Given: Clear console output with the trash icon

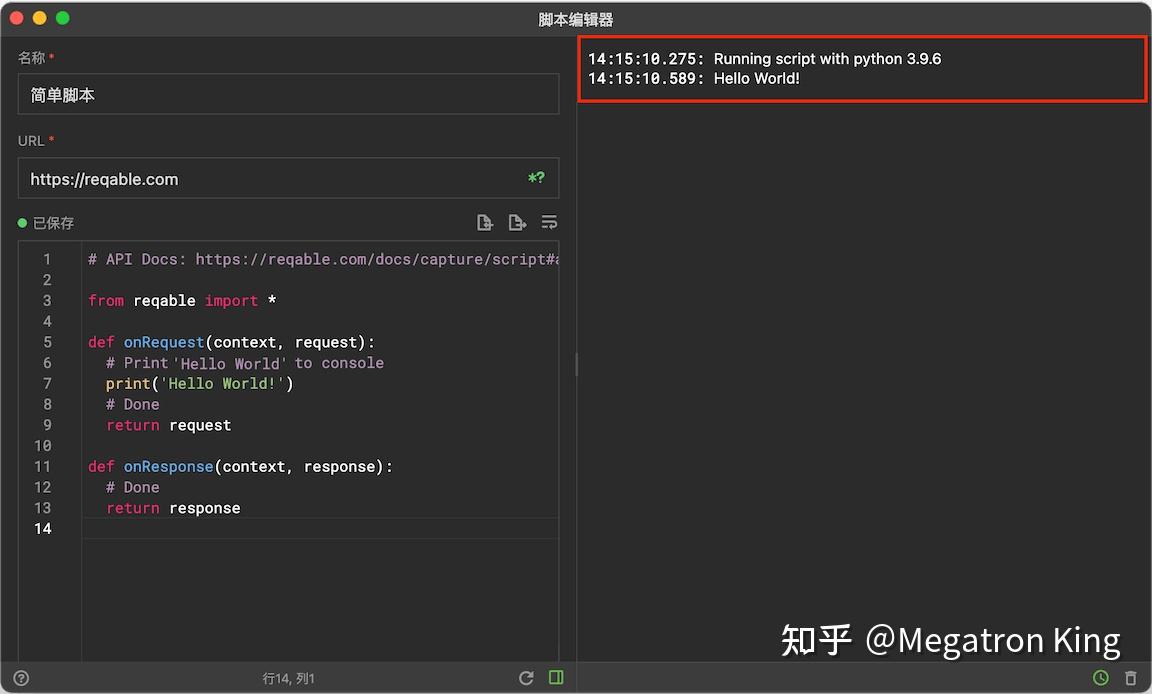Looking at the screenshot, I should pyautogui.click(x=1131, y=678).
